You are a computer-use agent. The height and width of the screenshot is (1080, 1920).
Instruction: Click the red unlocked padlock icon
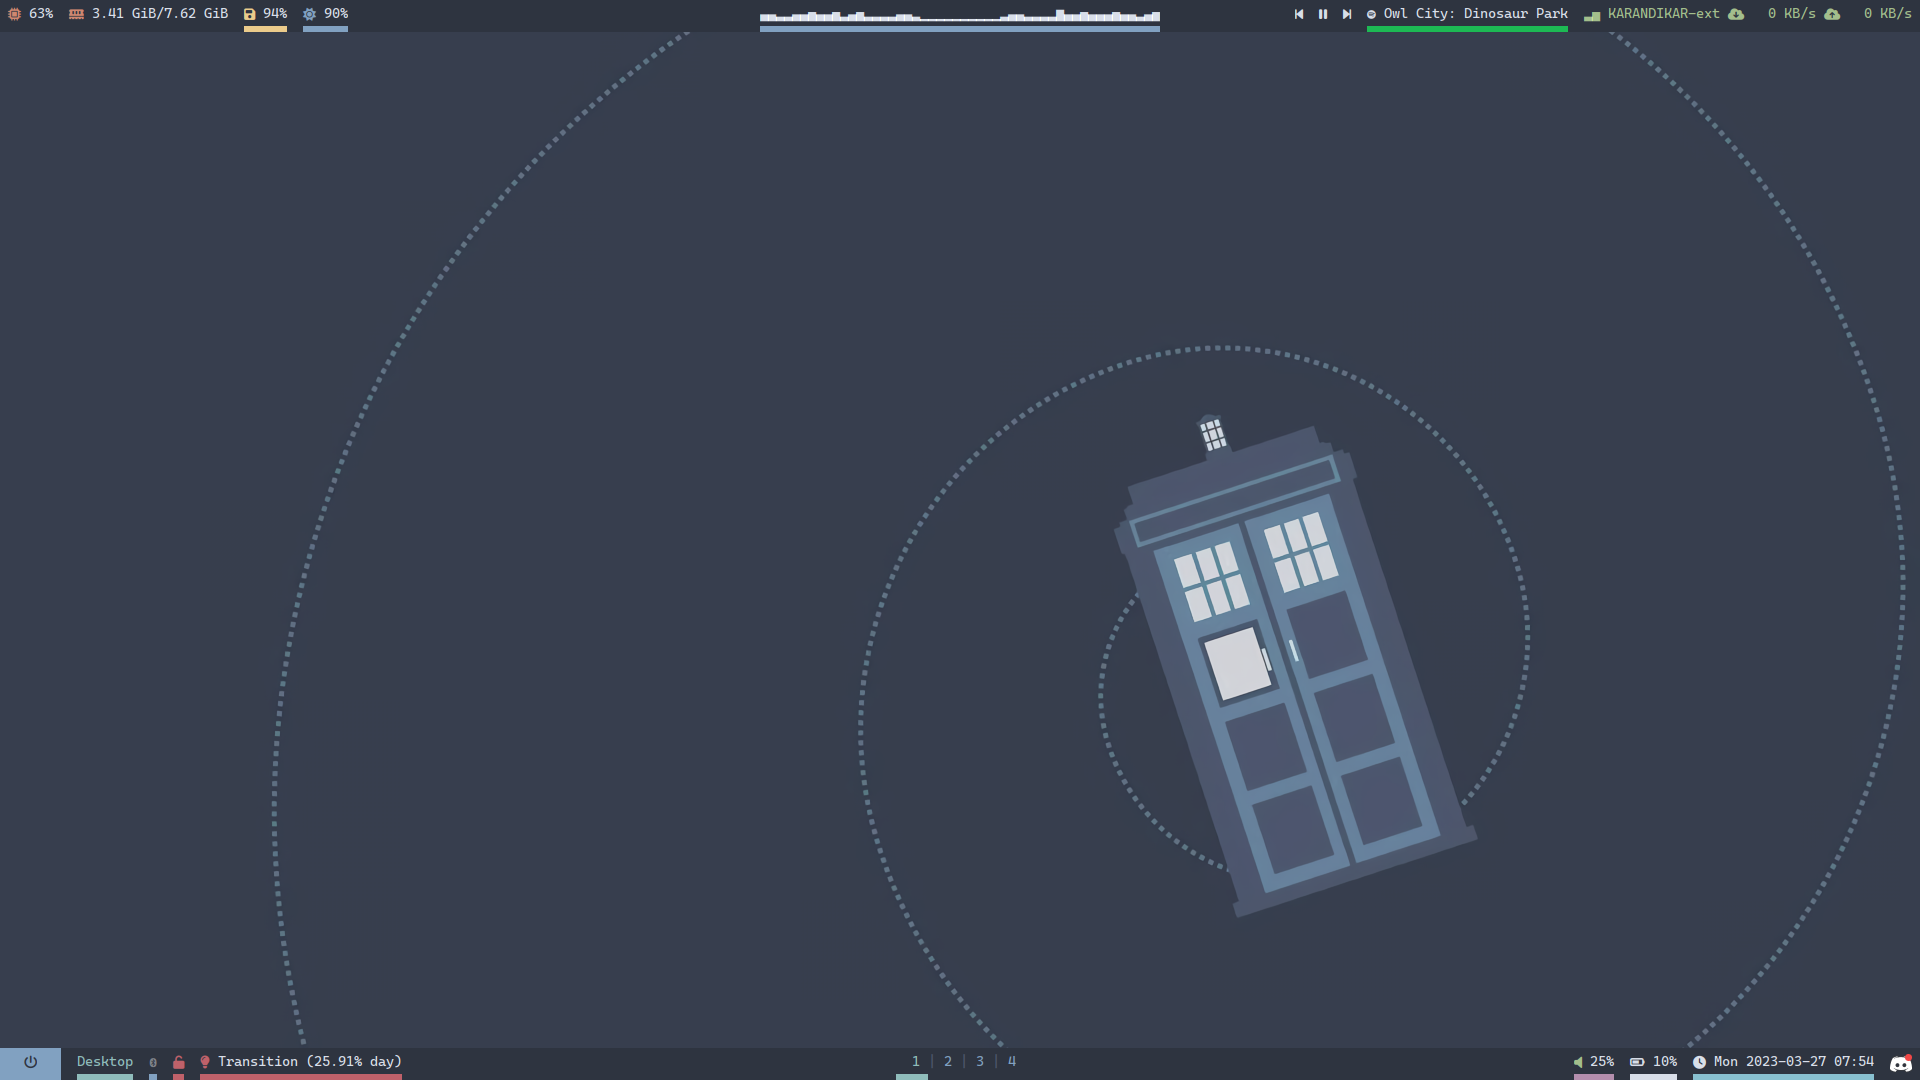tap(178, 1062)
